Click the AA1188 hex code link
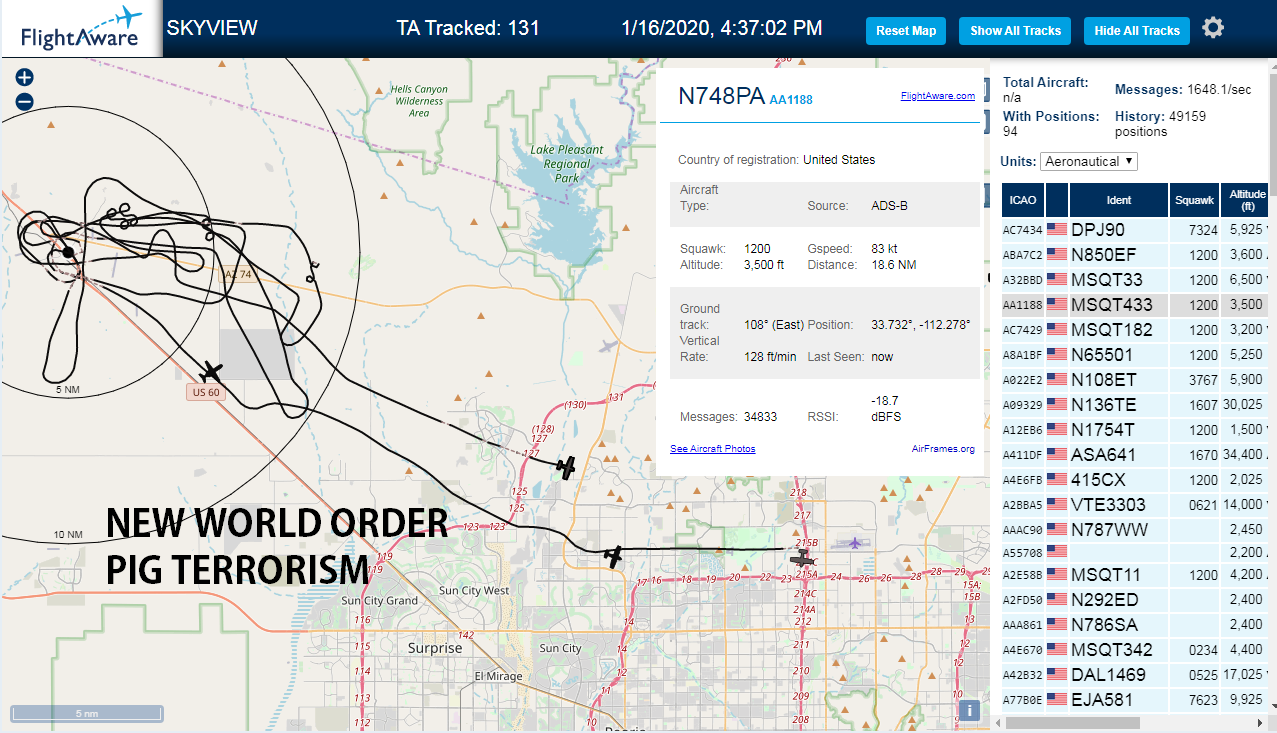The width and height of the screenshot is (1277, 733). coord(791,99)
